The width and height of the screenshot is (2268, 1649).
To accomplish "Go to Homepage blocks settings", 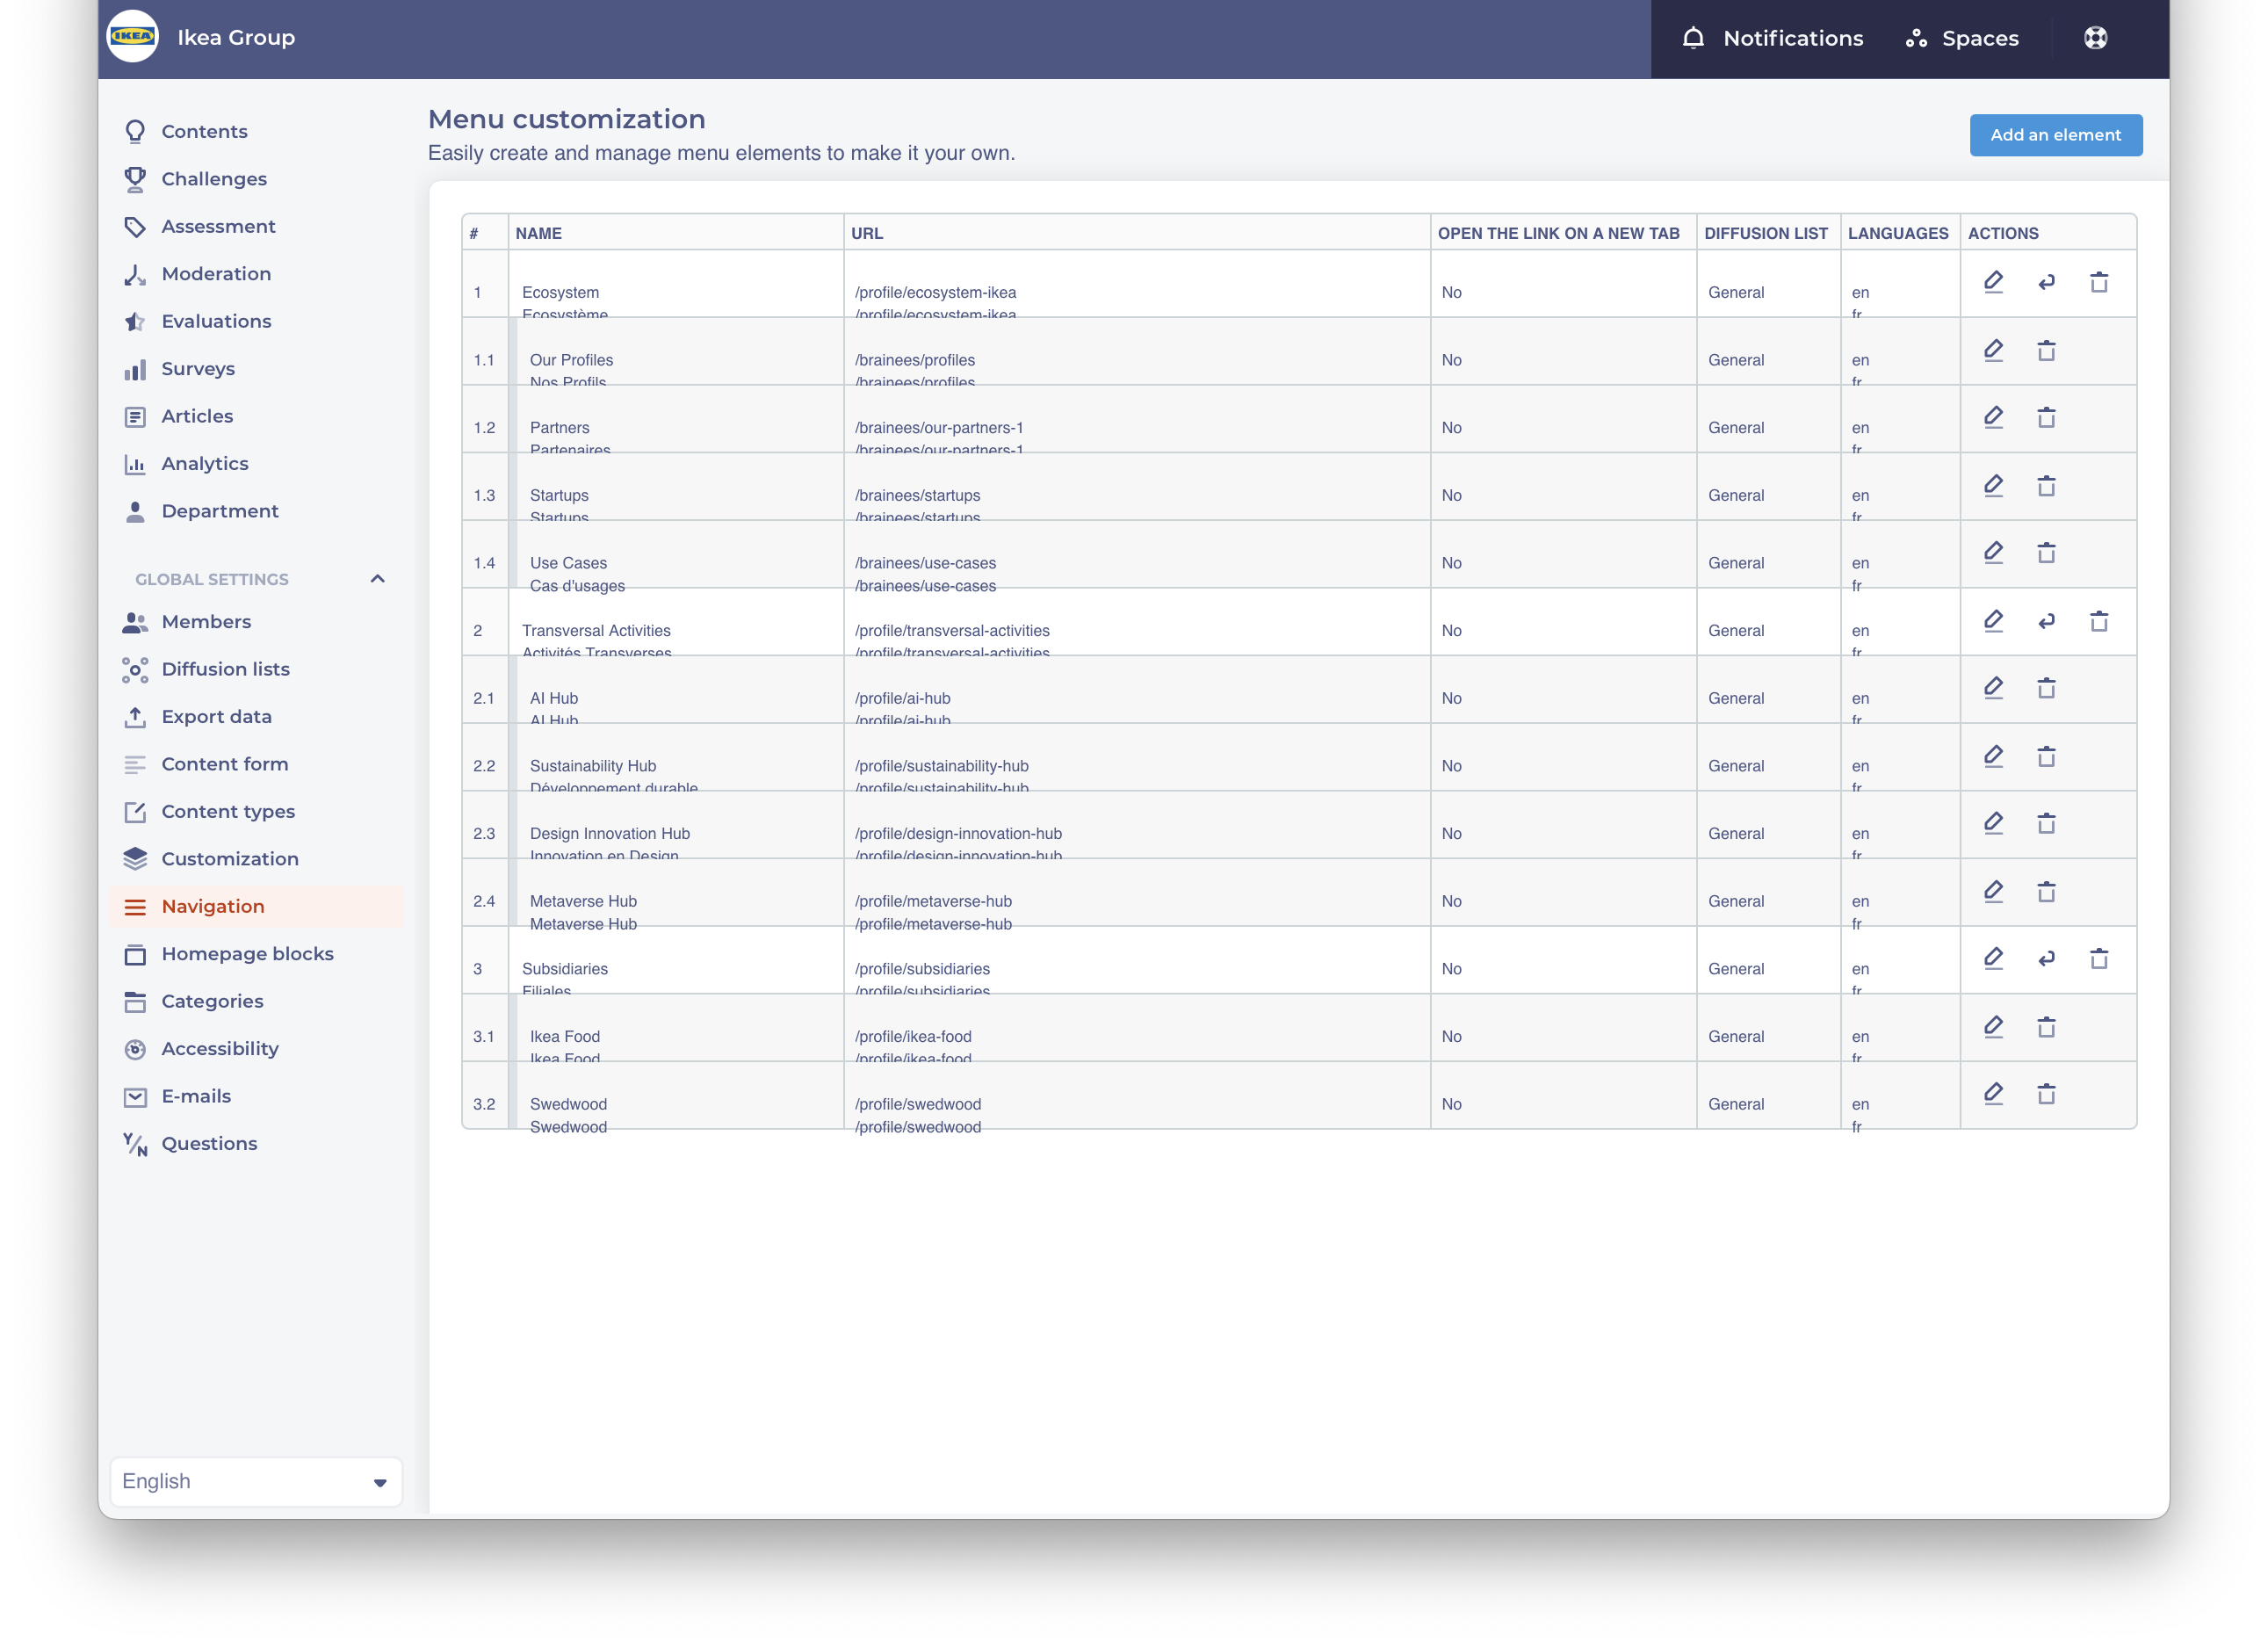I will click(x=247, y=954).
